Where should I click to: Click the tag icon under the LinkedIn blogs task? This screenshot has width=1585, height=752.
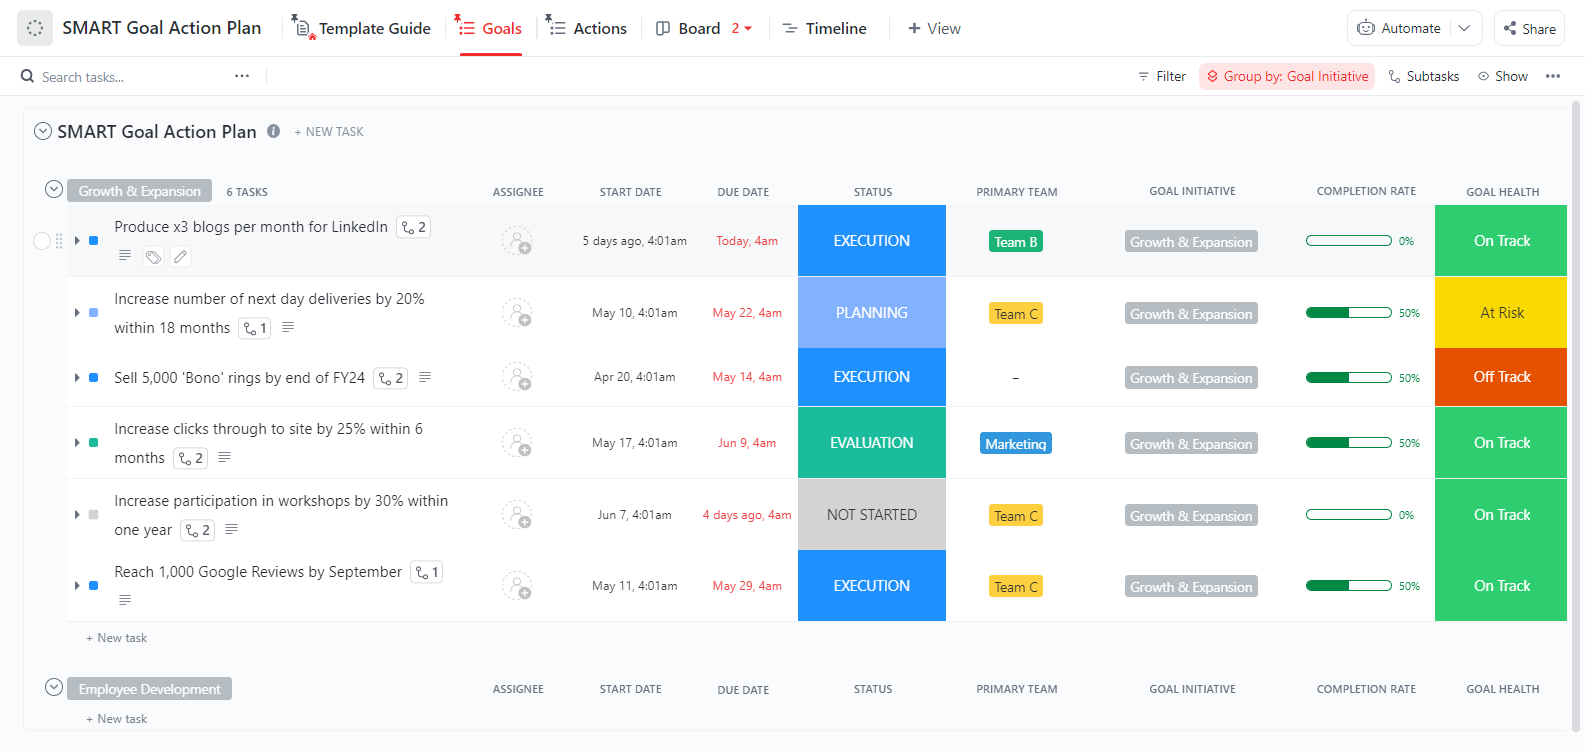[x=153, y=257]
